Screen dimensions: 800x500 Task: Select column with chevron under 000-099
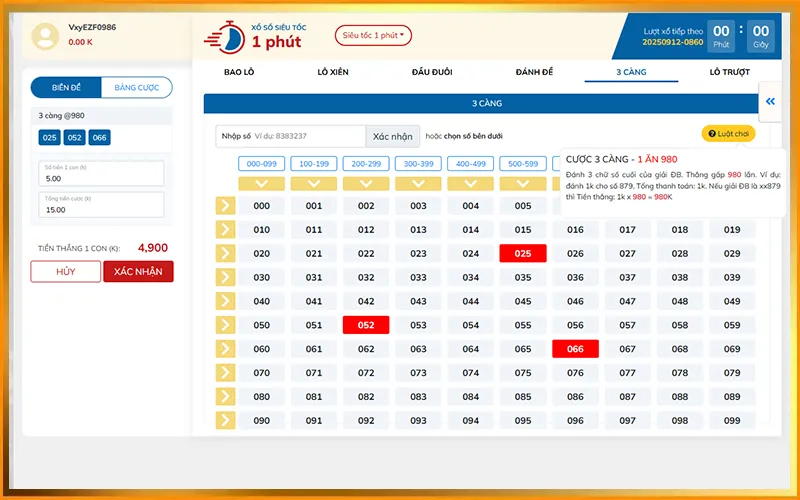262,184
